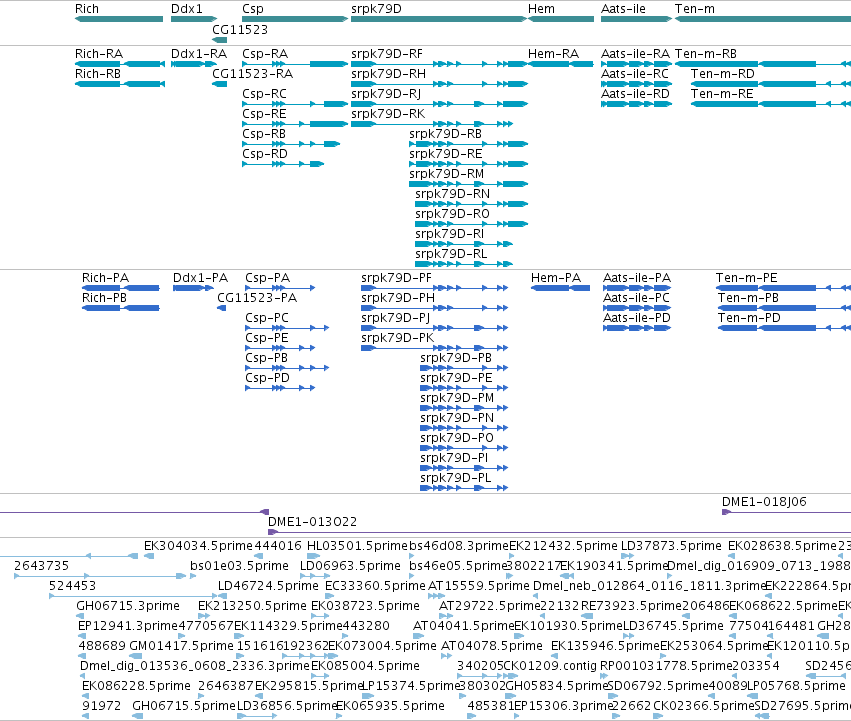Click the Hem gene label

coord(541,9)
